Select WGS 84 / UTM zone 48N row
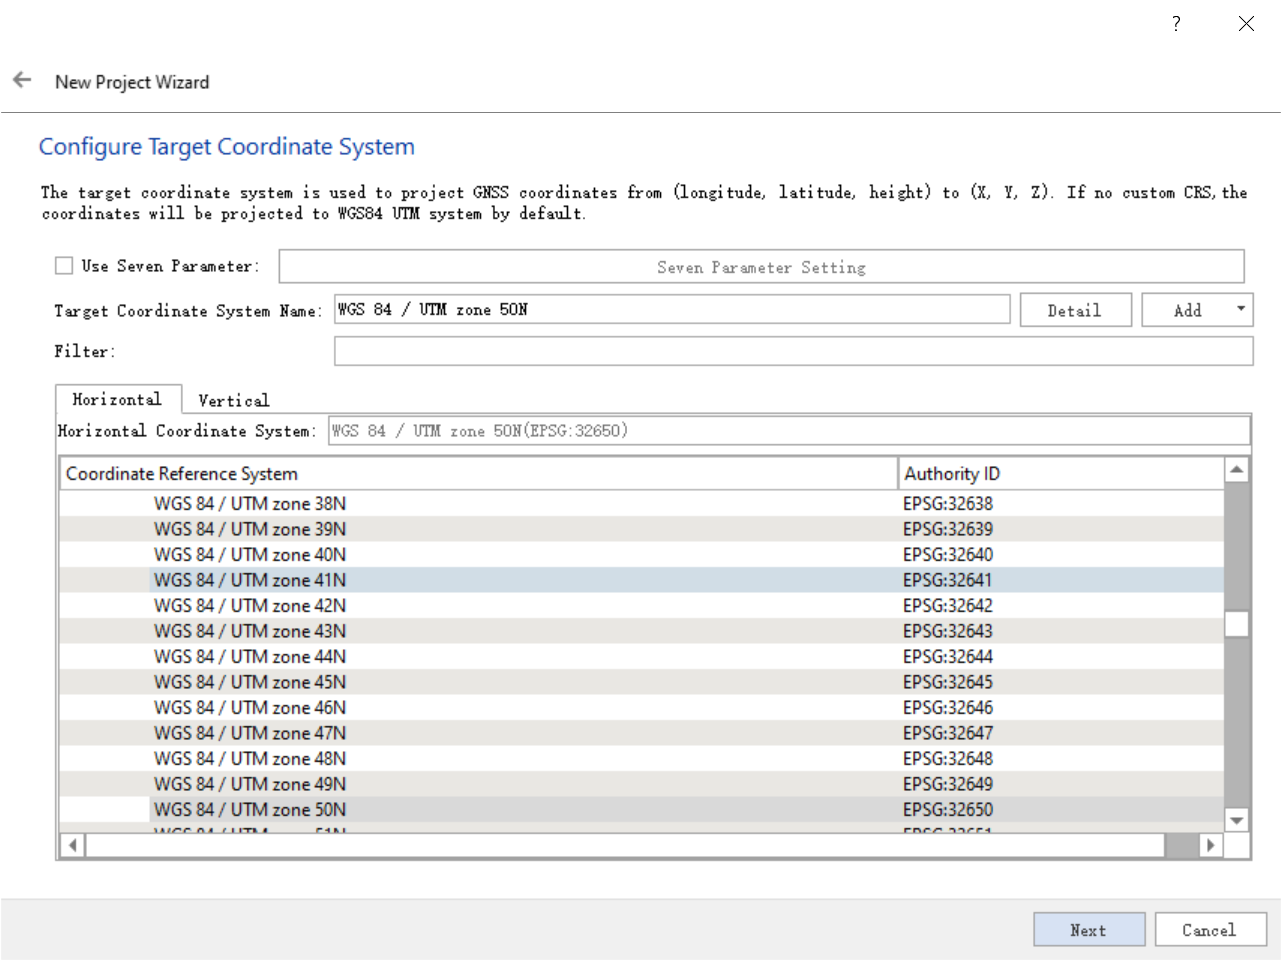 coord(641,758)
